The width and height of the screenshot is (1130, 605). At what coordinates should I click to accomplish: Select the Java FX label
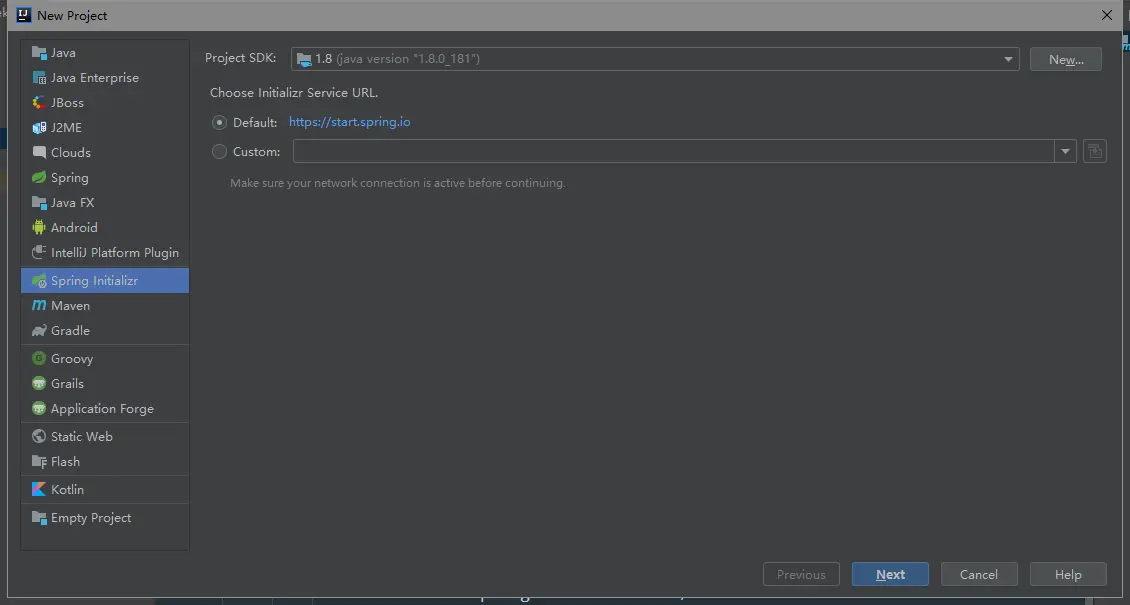(x=73, y=202)
